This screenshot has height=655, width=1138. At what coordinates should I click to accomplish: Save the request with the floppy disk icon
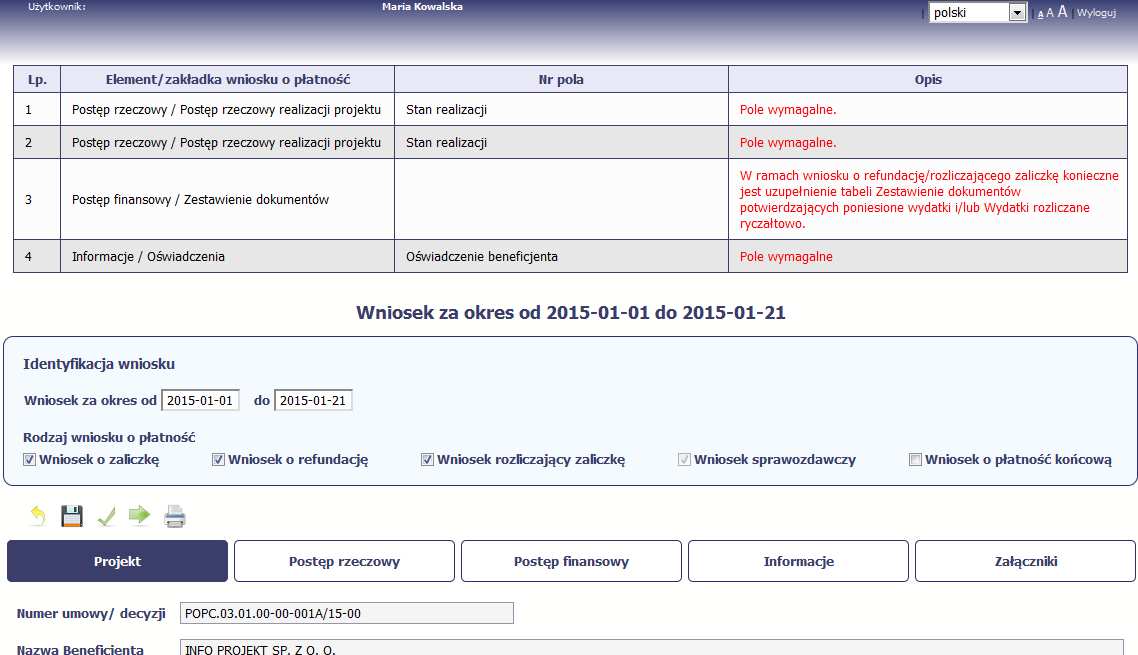click(72, 516)
